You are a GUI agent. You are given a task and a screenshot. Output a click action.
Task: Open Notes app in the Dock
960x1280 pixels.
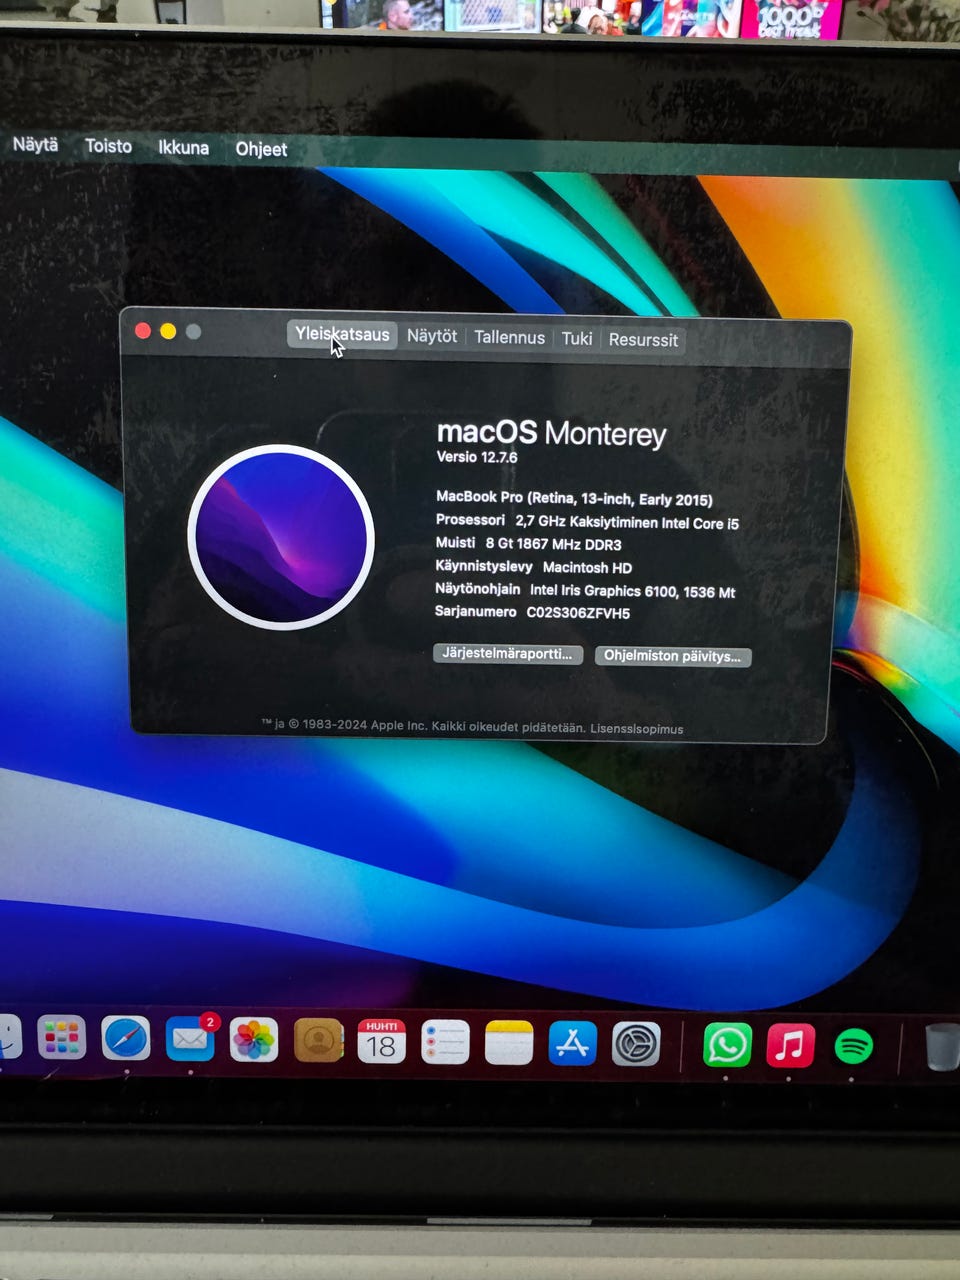point(509,1044)
